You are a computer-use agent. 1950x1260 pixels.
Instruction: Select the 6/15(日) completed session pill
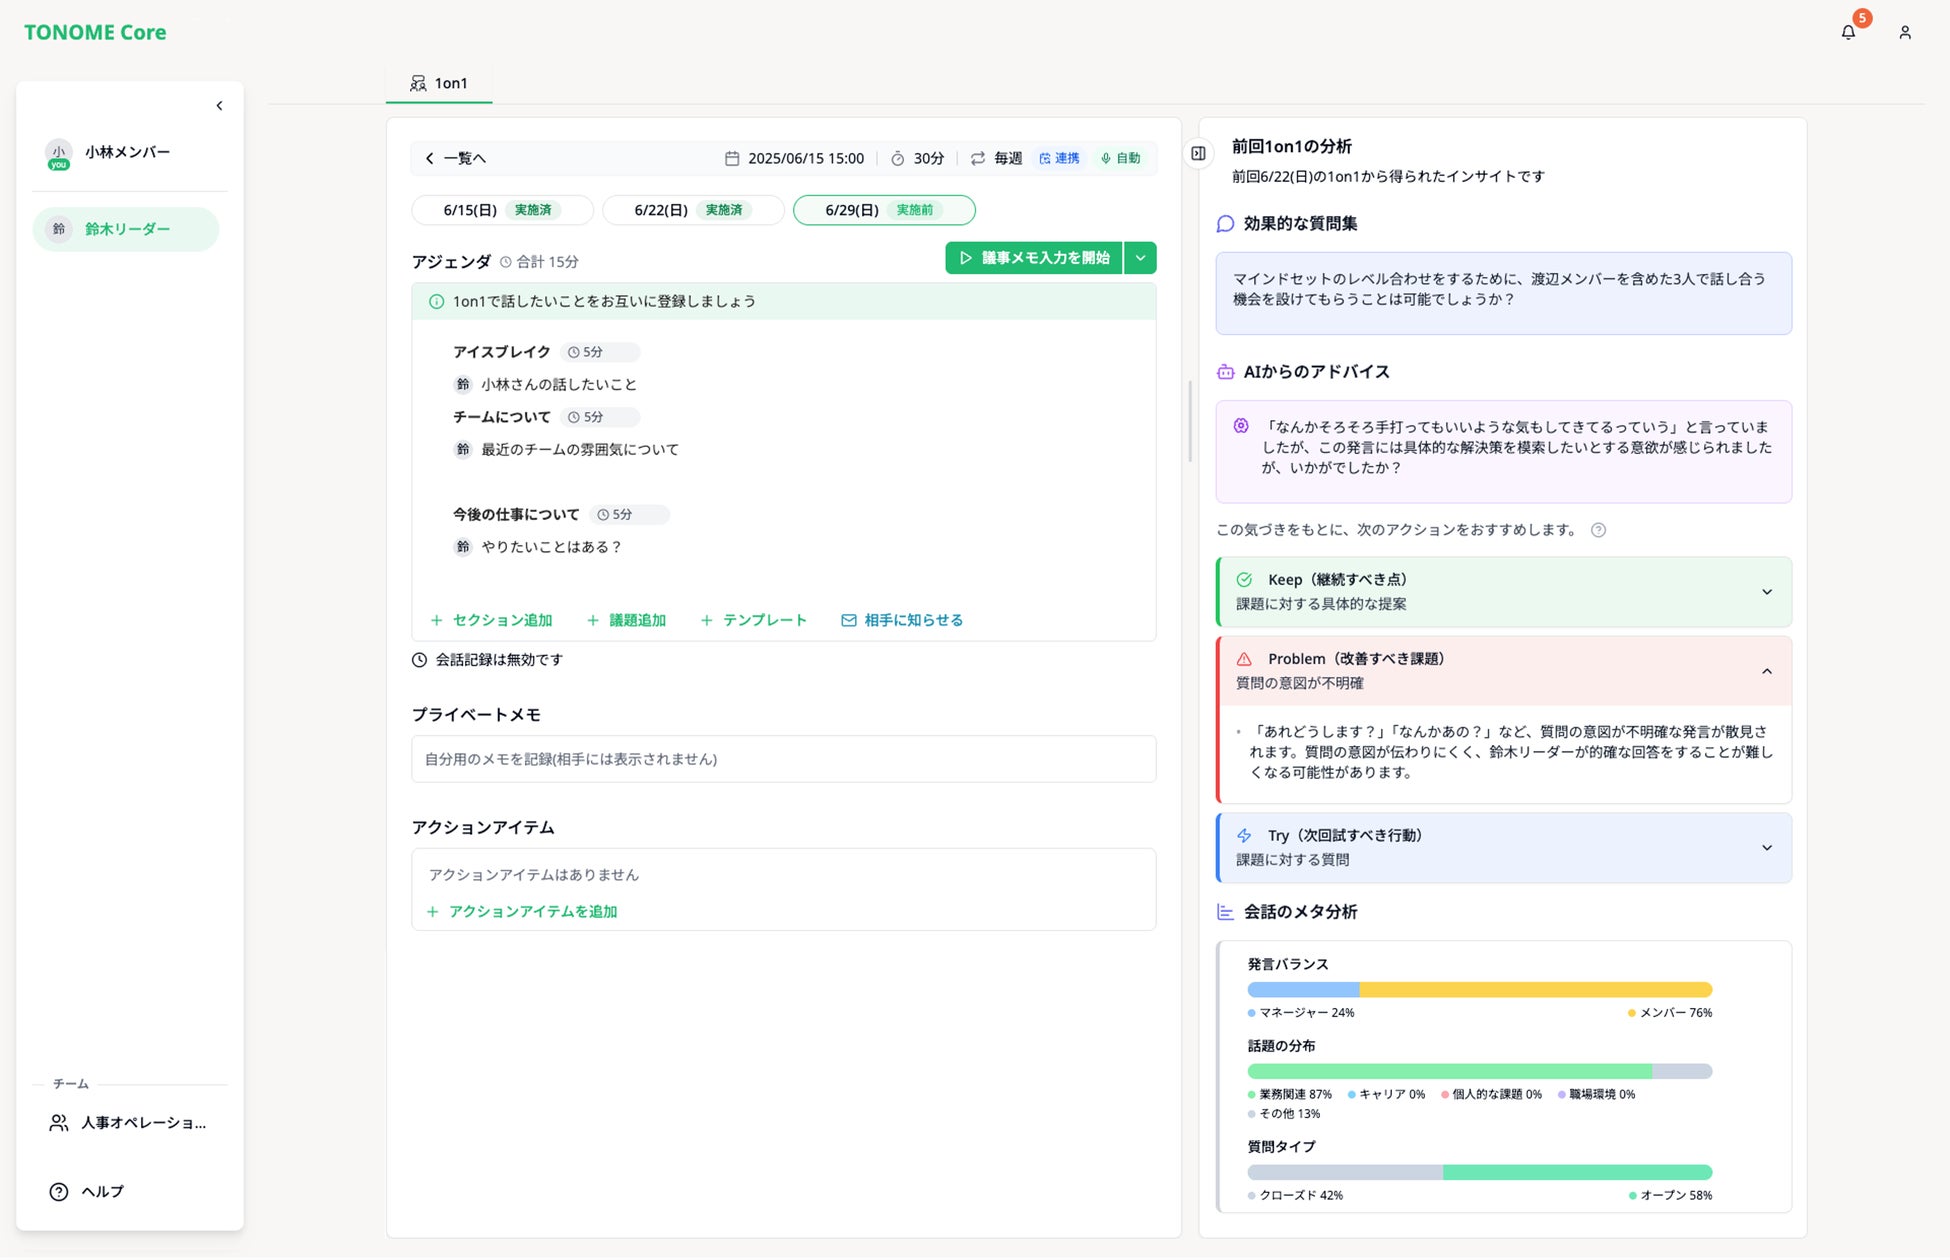502,210
